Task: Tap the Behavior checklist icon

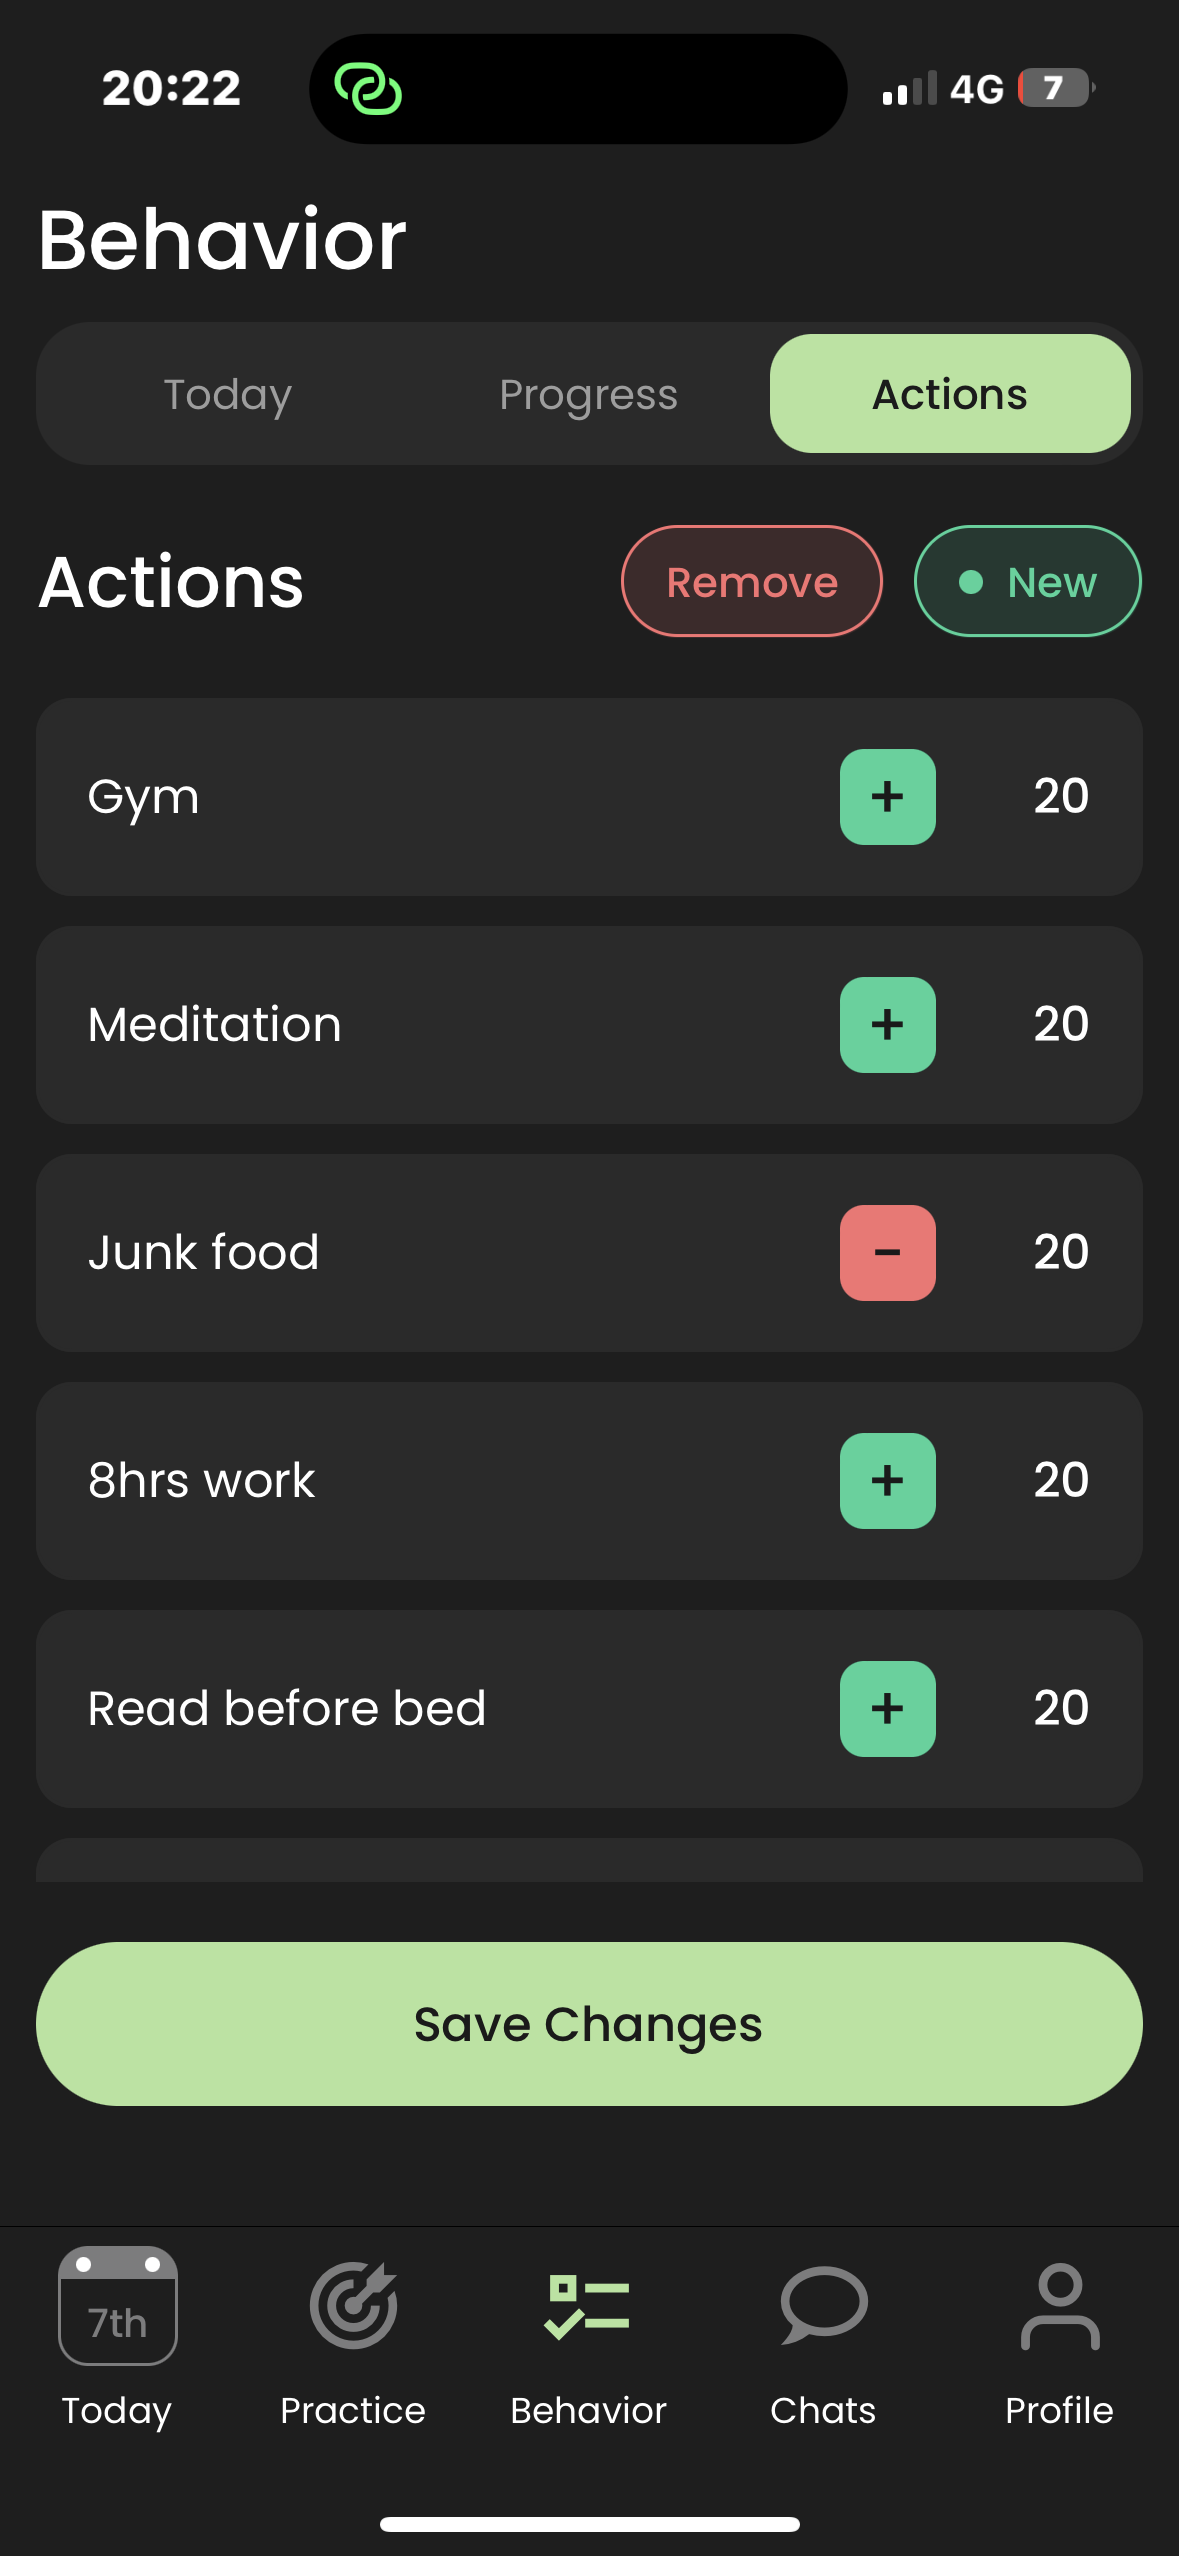Action: point(588,2305)
